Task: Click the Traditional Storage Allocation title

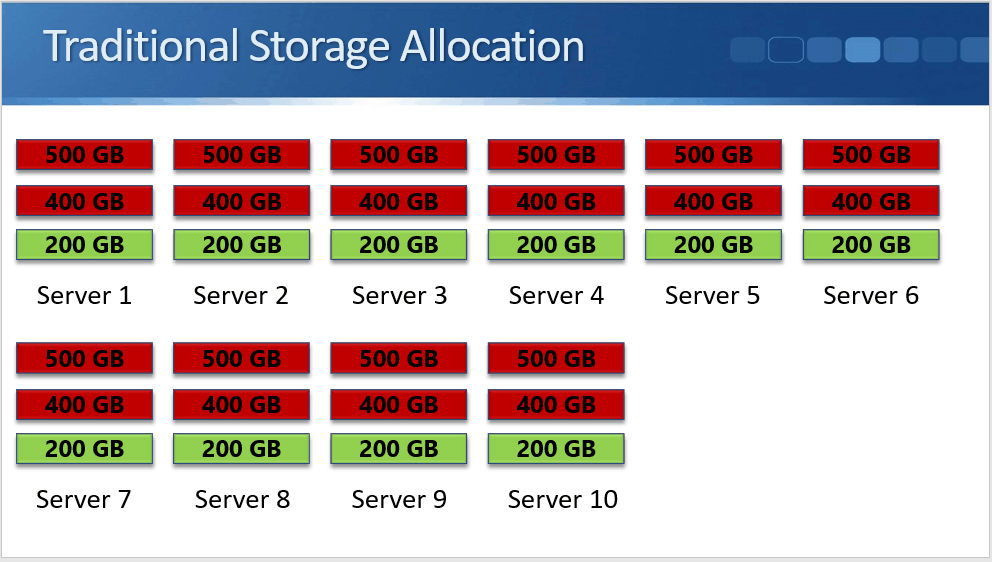Action: pos(313,48)
